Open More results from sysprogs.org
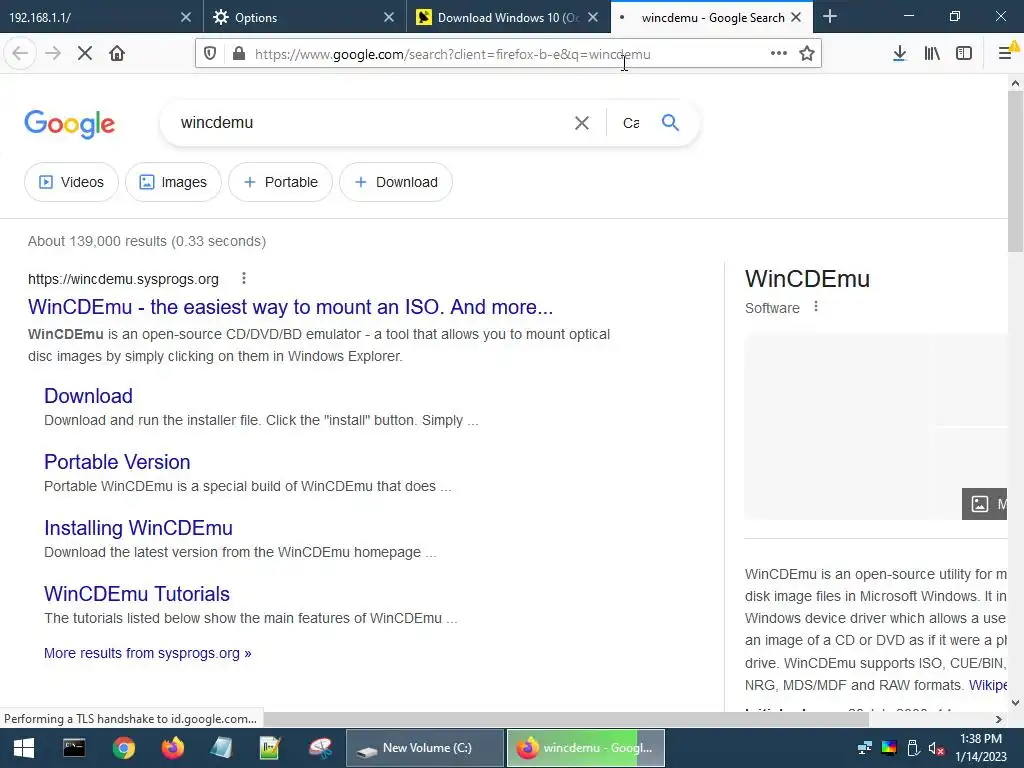The image size is (1024, 768). [148, 653]
